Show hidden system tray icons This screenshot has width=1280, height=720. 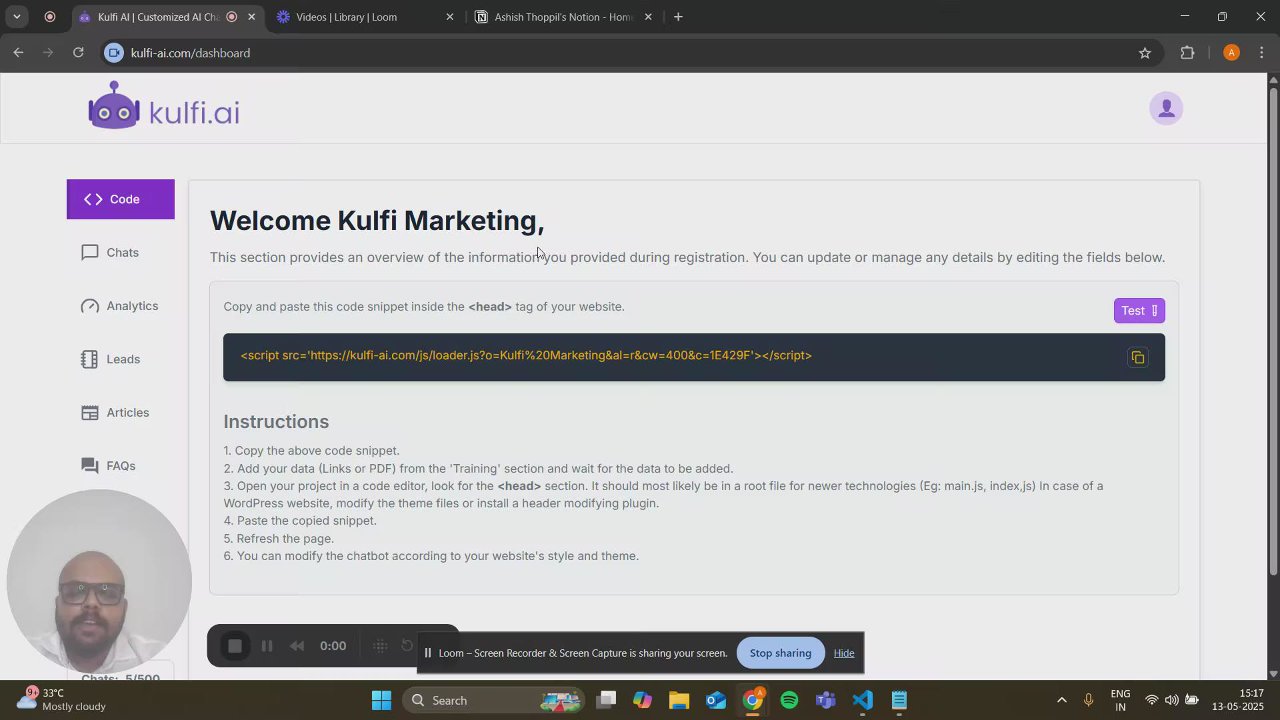pos(1061,700)
